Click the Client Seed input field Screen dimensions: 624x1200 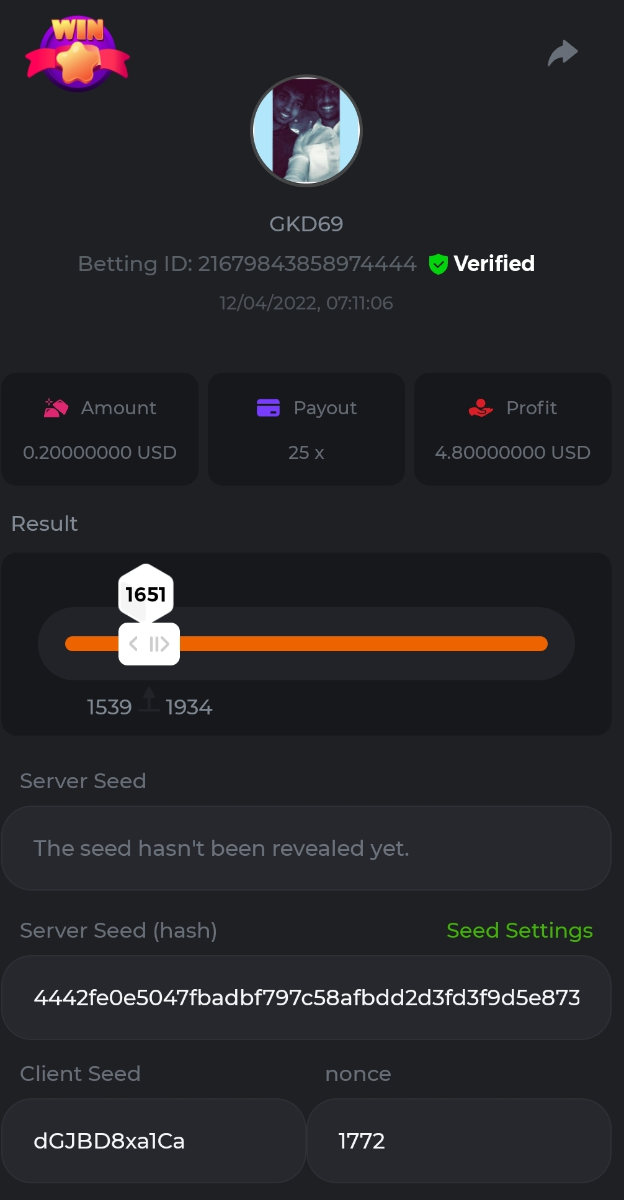153,1141
